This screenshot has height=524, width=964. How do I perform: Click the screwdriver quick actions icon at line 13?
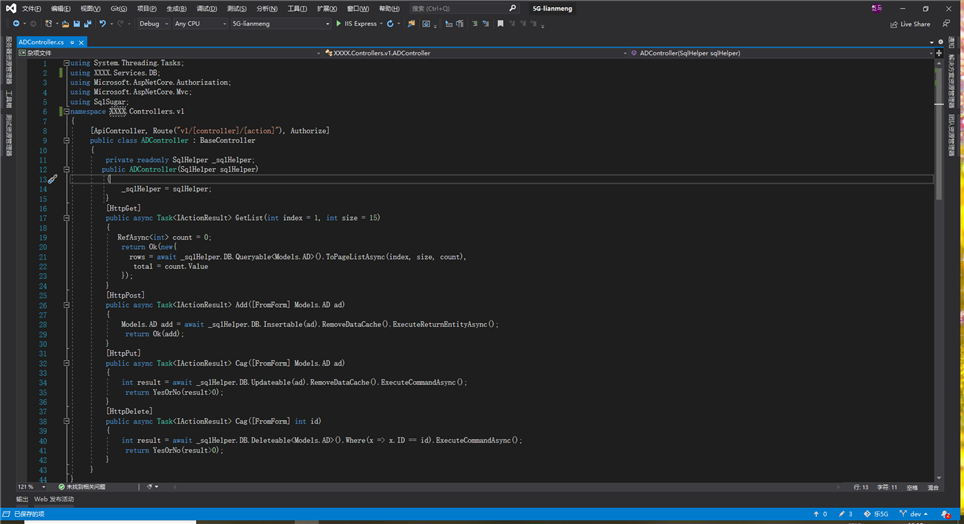[53, 179]
